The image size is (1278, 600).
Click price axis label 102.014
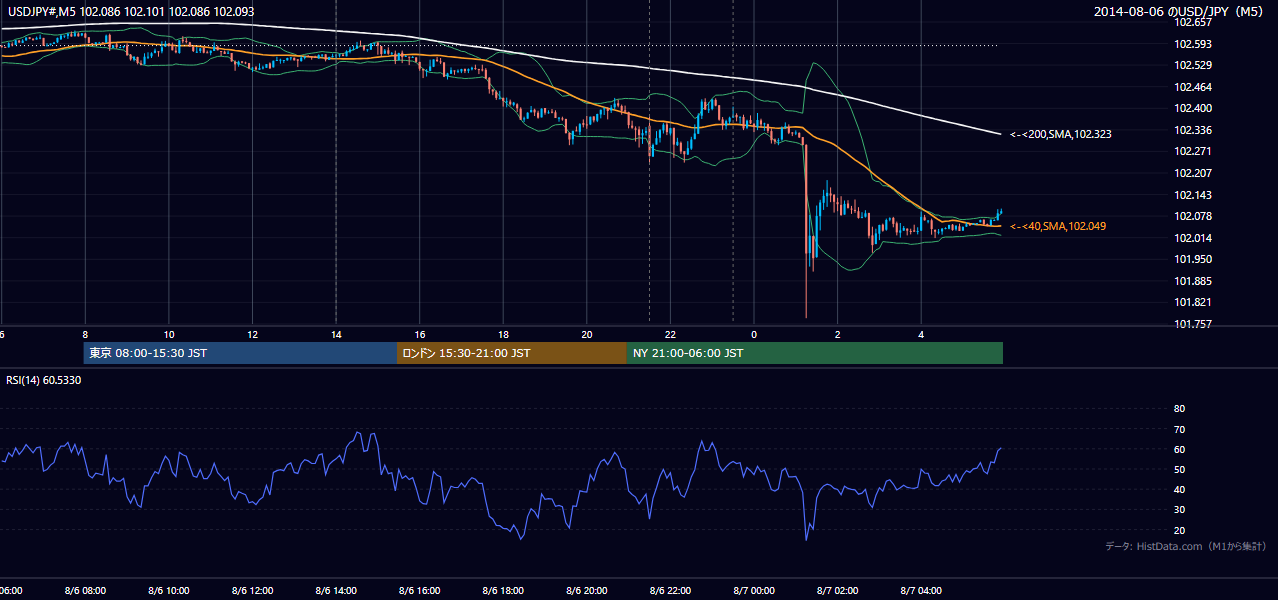click(1191, 238)
